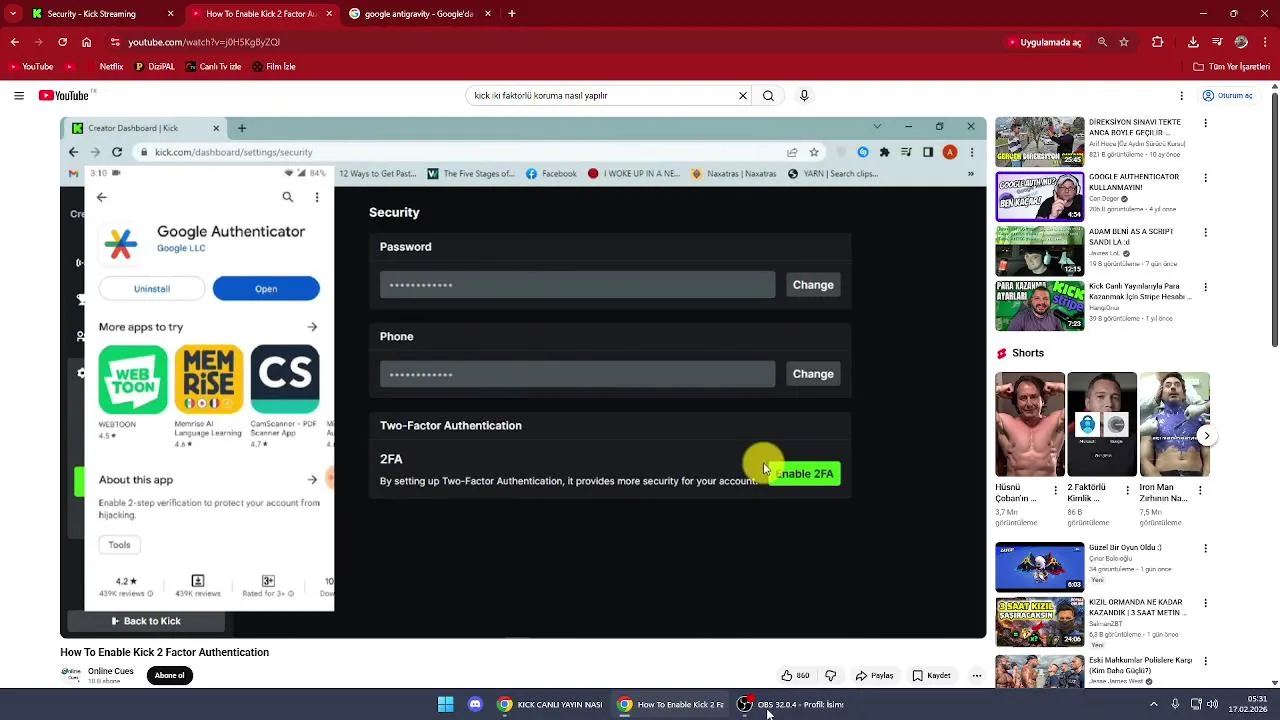Open Kızıl Ormanda Ne Kadar Kazandık thumbnail

(x=1039, y=621)
